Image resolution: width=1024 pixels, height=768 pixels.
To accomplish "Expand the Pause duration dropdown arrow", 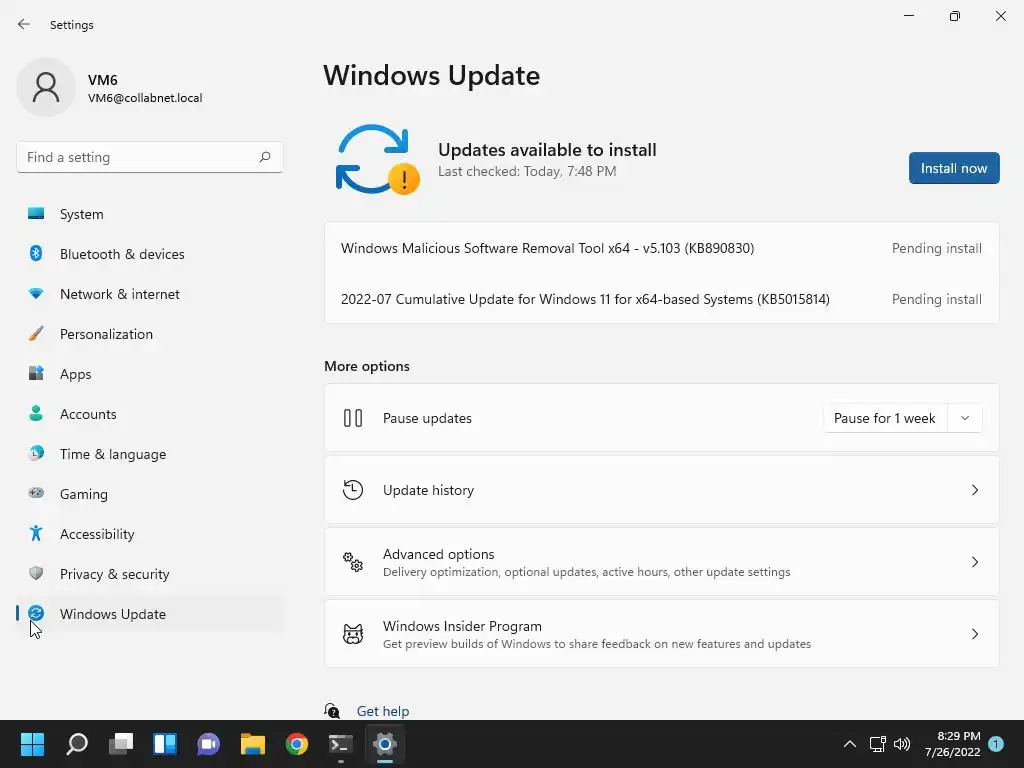I will (x=965, y=418).
